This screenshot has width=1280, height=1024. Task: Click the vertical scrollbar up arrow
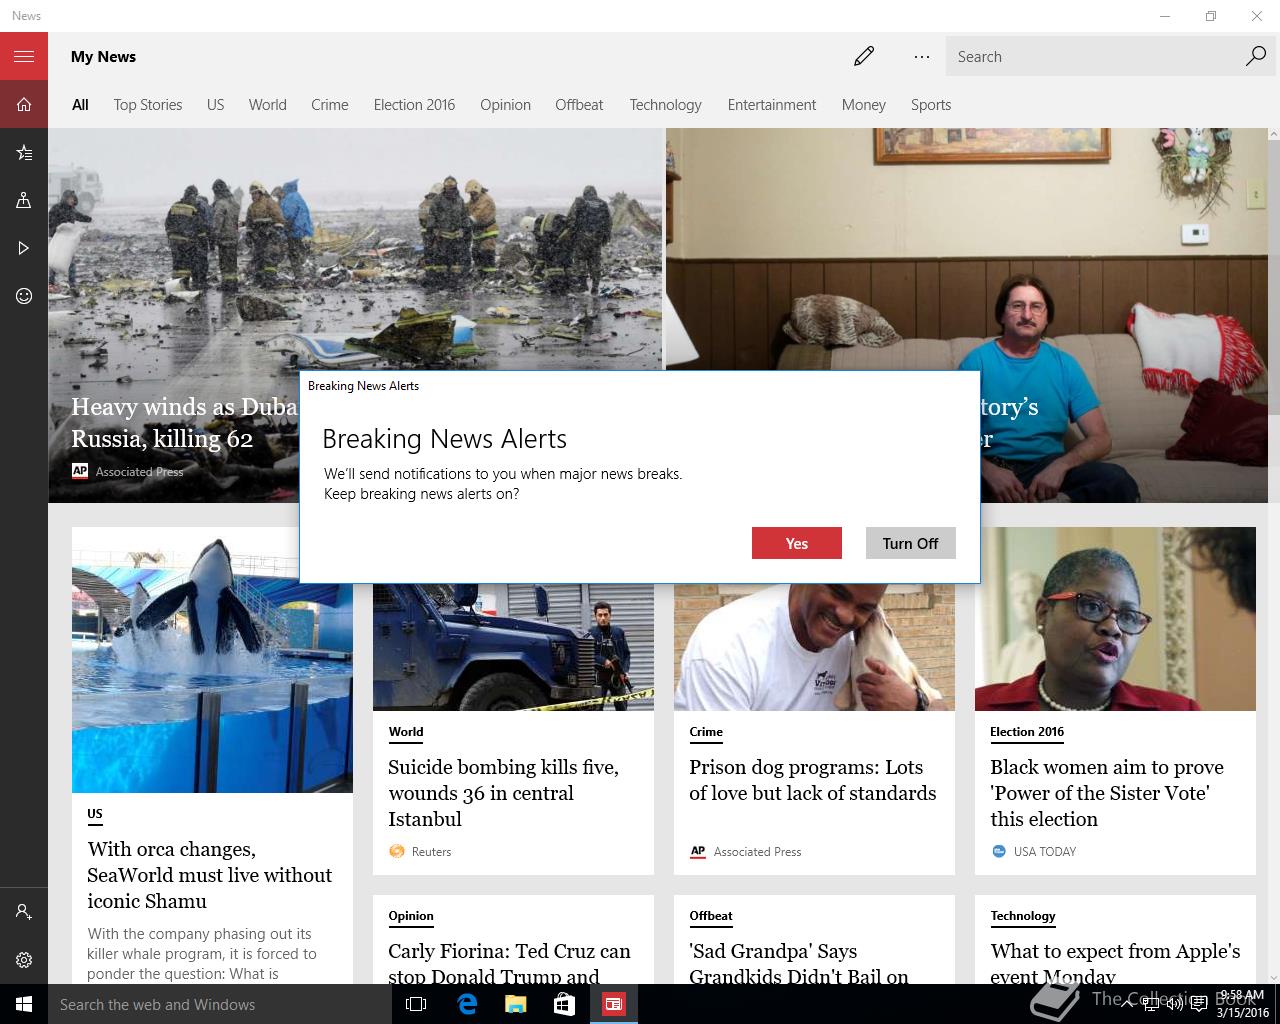[1273, 135]
